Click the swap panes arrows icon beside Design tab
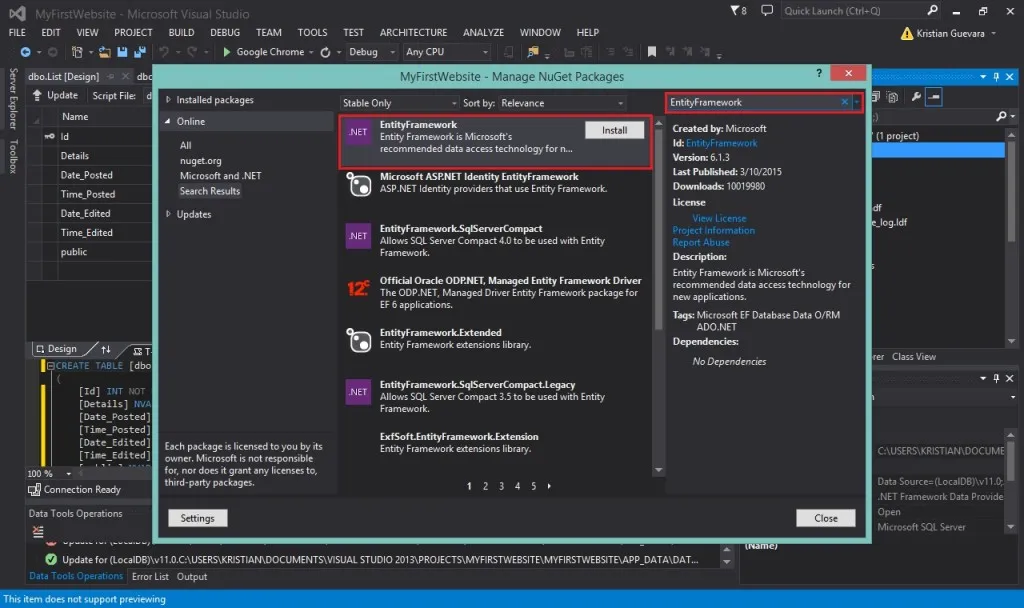This screenshot has width=1024, height=608. pos(106,349)
